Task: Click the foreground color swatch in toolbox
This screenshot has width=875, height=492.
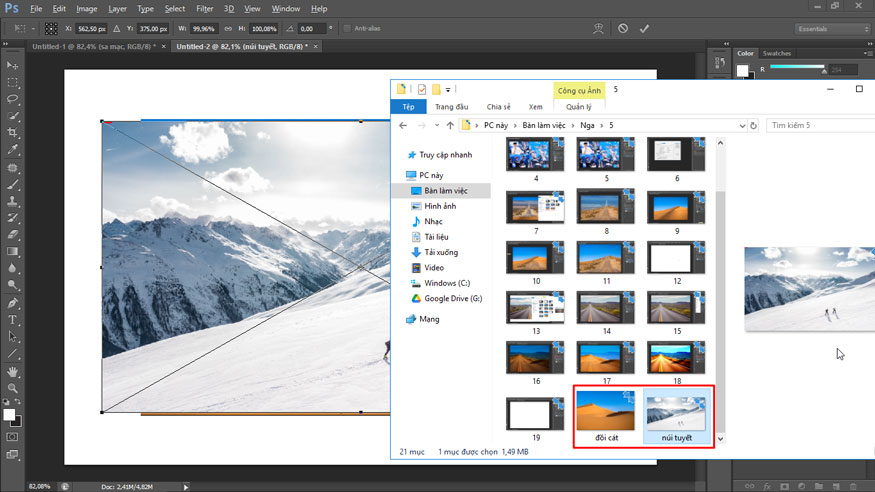Action: tap(9, 414)
